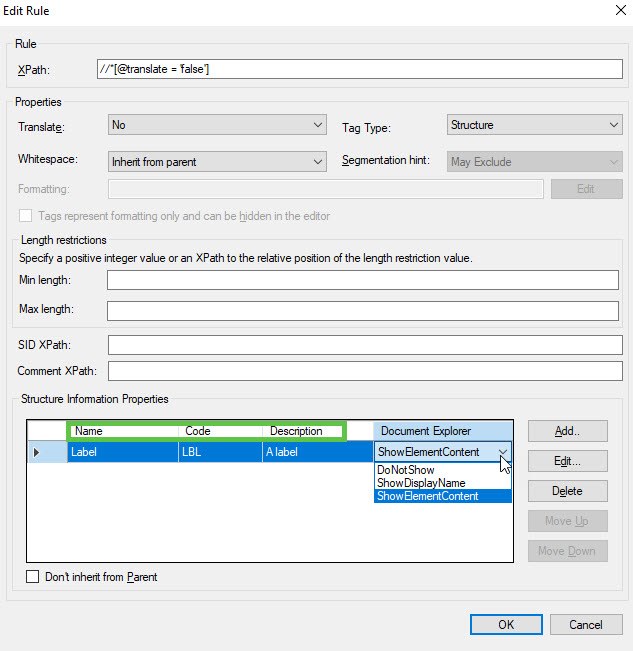Toggle 'Tags represent formatting only' checkbox
This screenshot has height=651, width=633.
click(25, 216)
